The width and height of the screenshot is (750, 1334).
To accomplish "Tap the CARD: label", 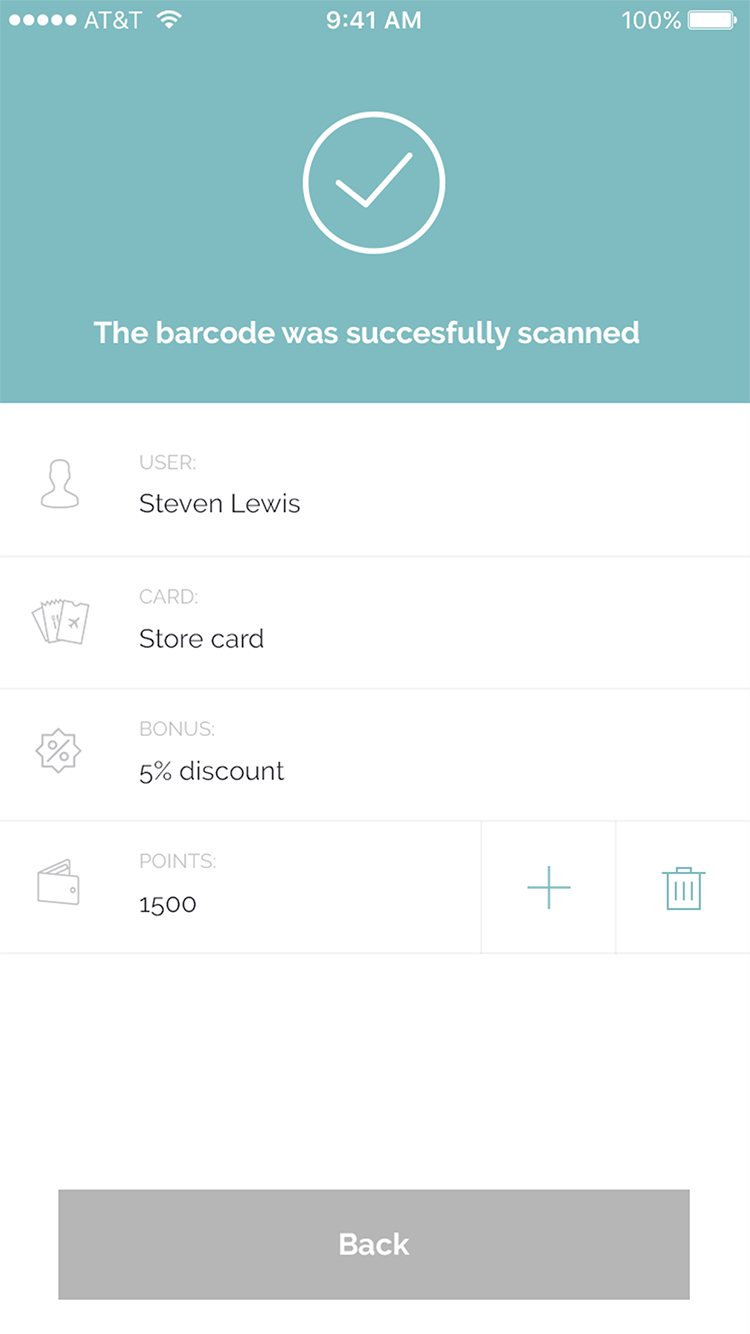I will click(169, 597).
